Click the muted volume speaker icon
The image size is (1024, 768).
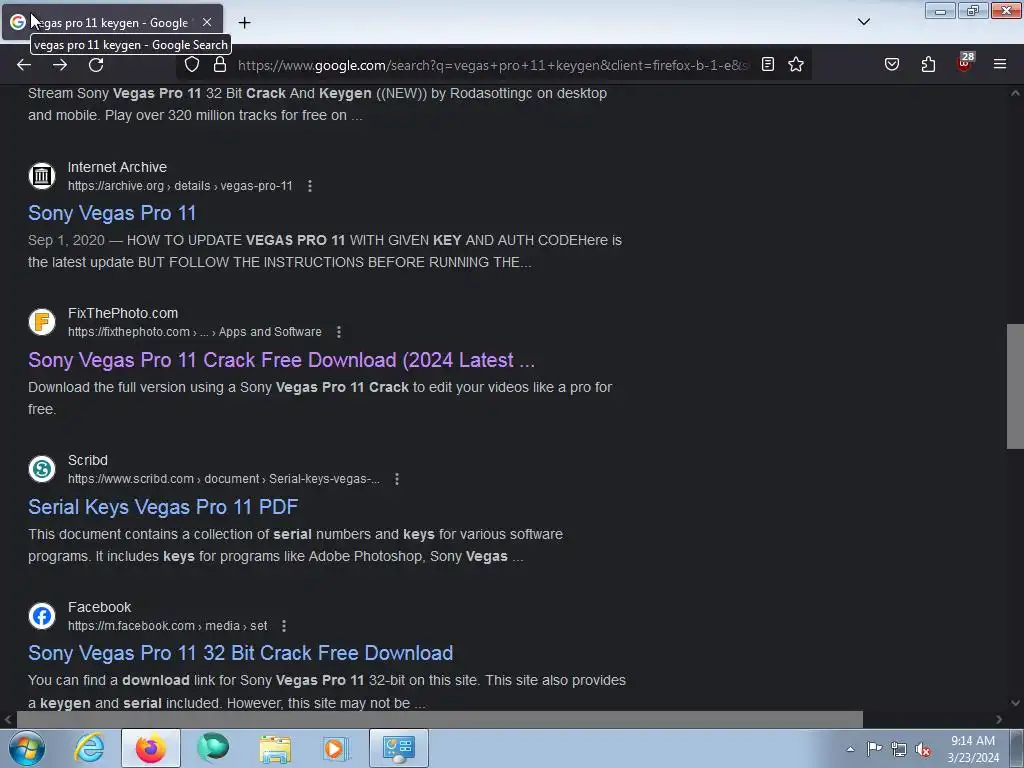pos(923,749)
